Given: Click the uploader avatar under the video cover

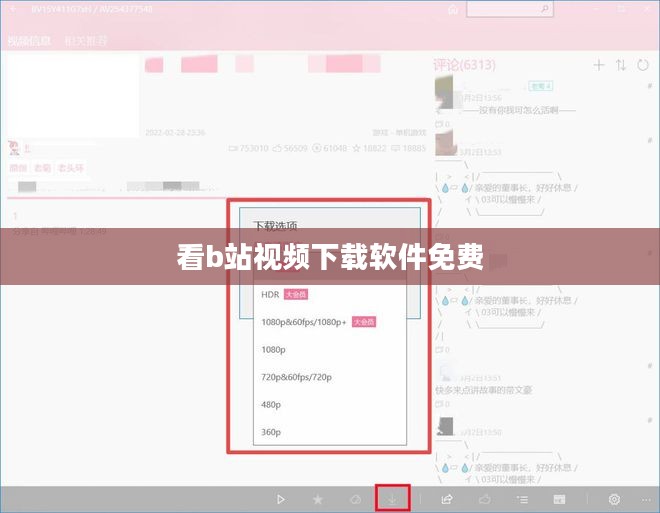Looking at the screenshot, I should pyautogui.click(x=14, y=148).
